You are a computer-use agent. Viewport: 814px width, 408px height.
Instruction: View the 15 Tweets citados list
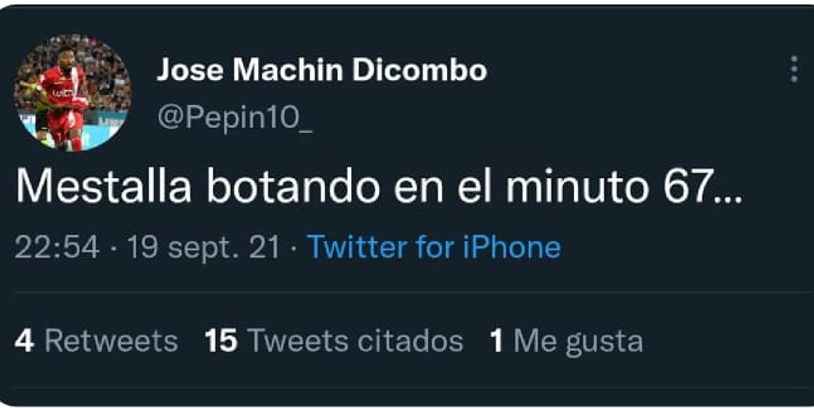[334, 341]
